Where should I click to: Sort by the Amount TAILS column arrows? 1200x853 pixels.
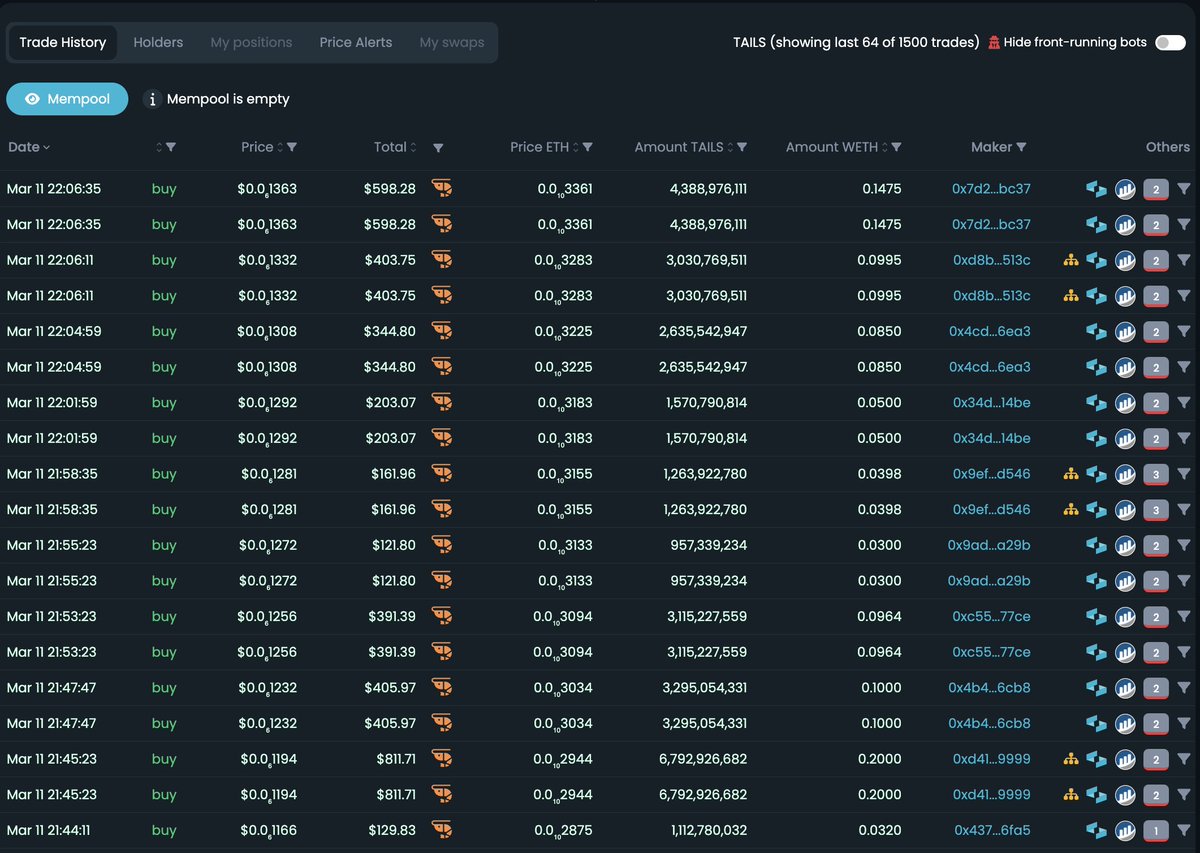pos(730,147)
